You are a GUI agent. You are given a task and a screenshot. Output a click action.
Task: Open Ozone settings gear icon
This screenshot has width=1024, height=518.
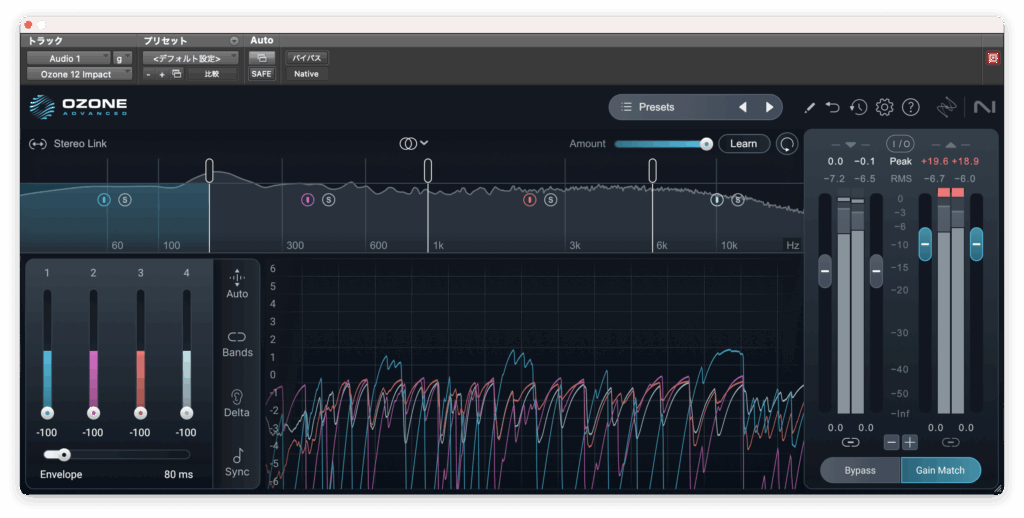click(x=884, y=107)
